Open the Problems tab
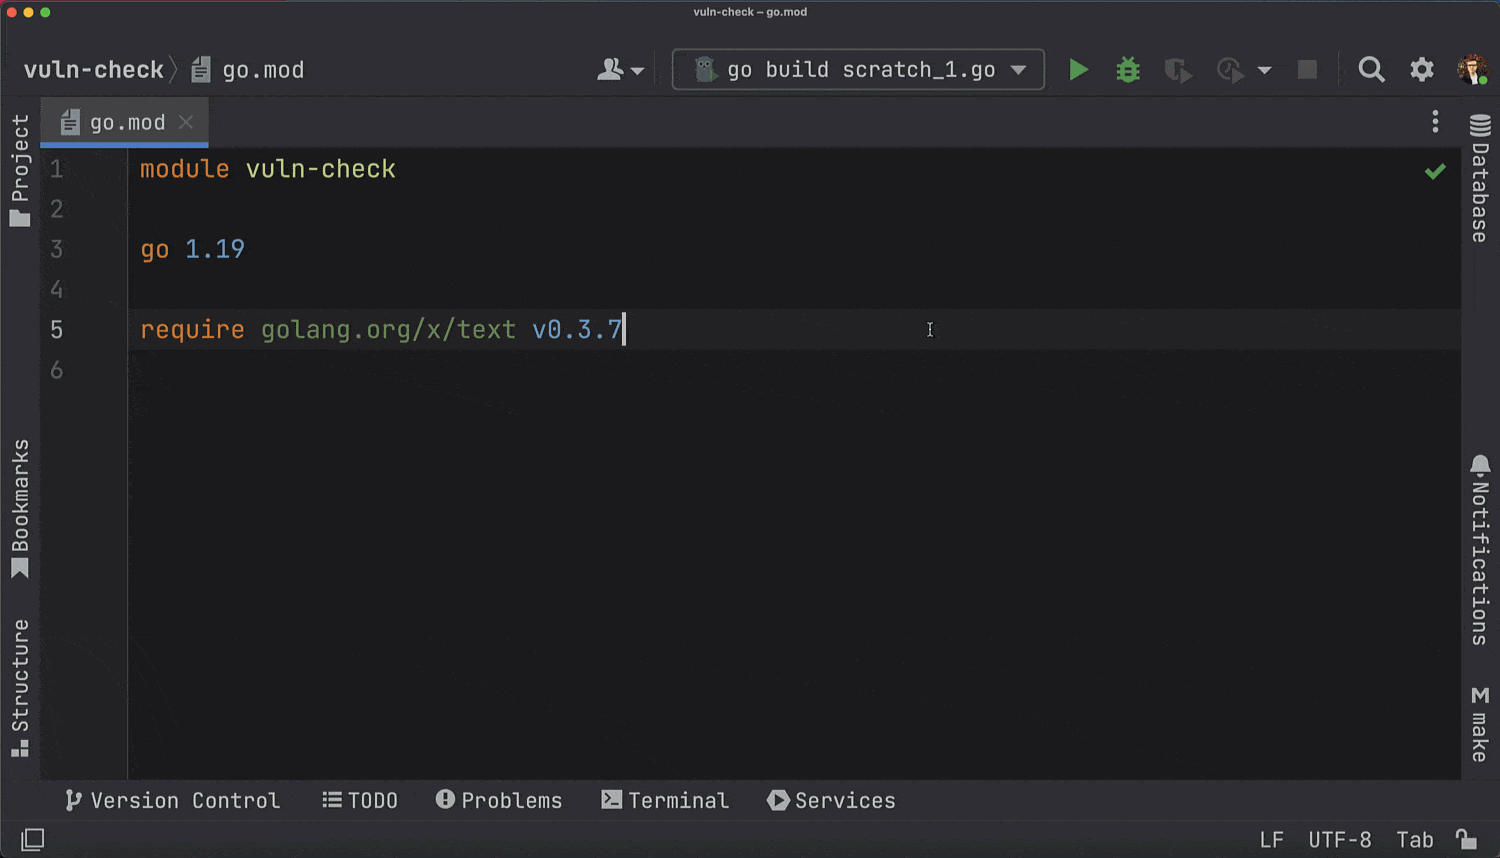 click(499, 800)
